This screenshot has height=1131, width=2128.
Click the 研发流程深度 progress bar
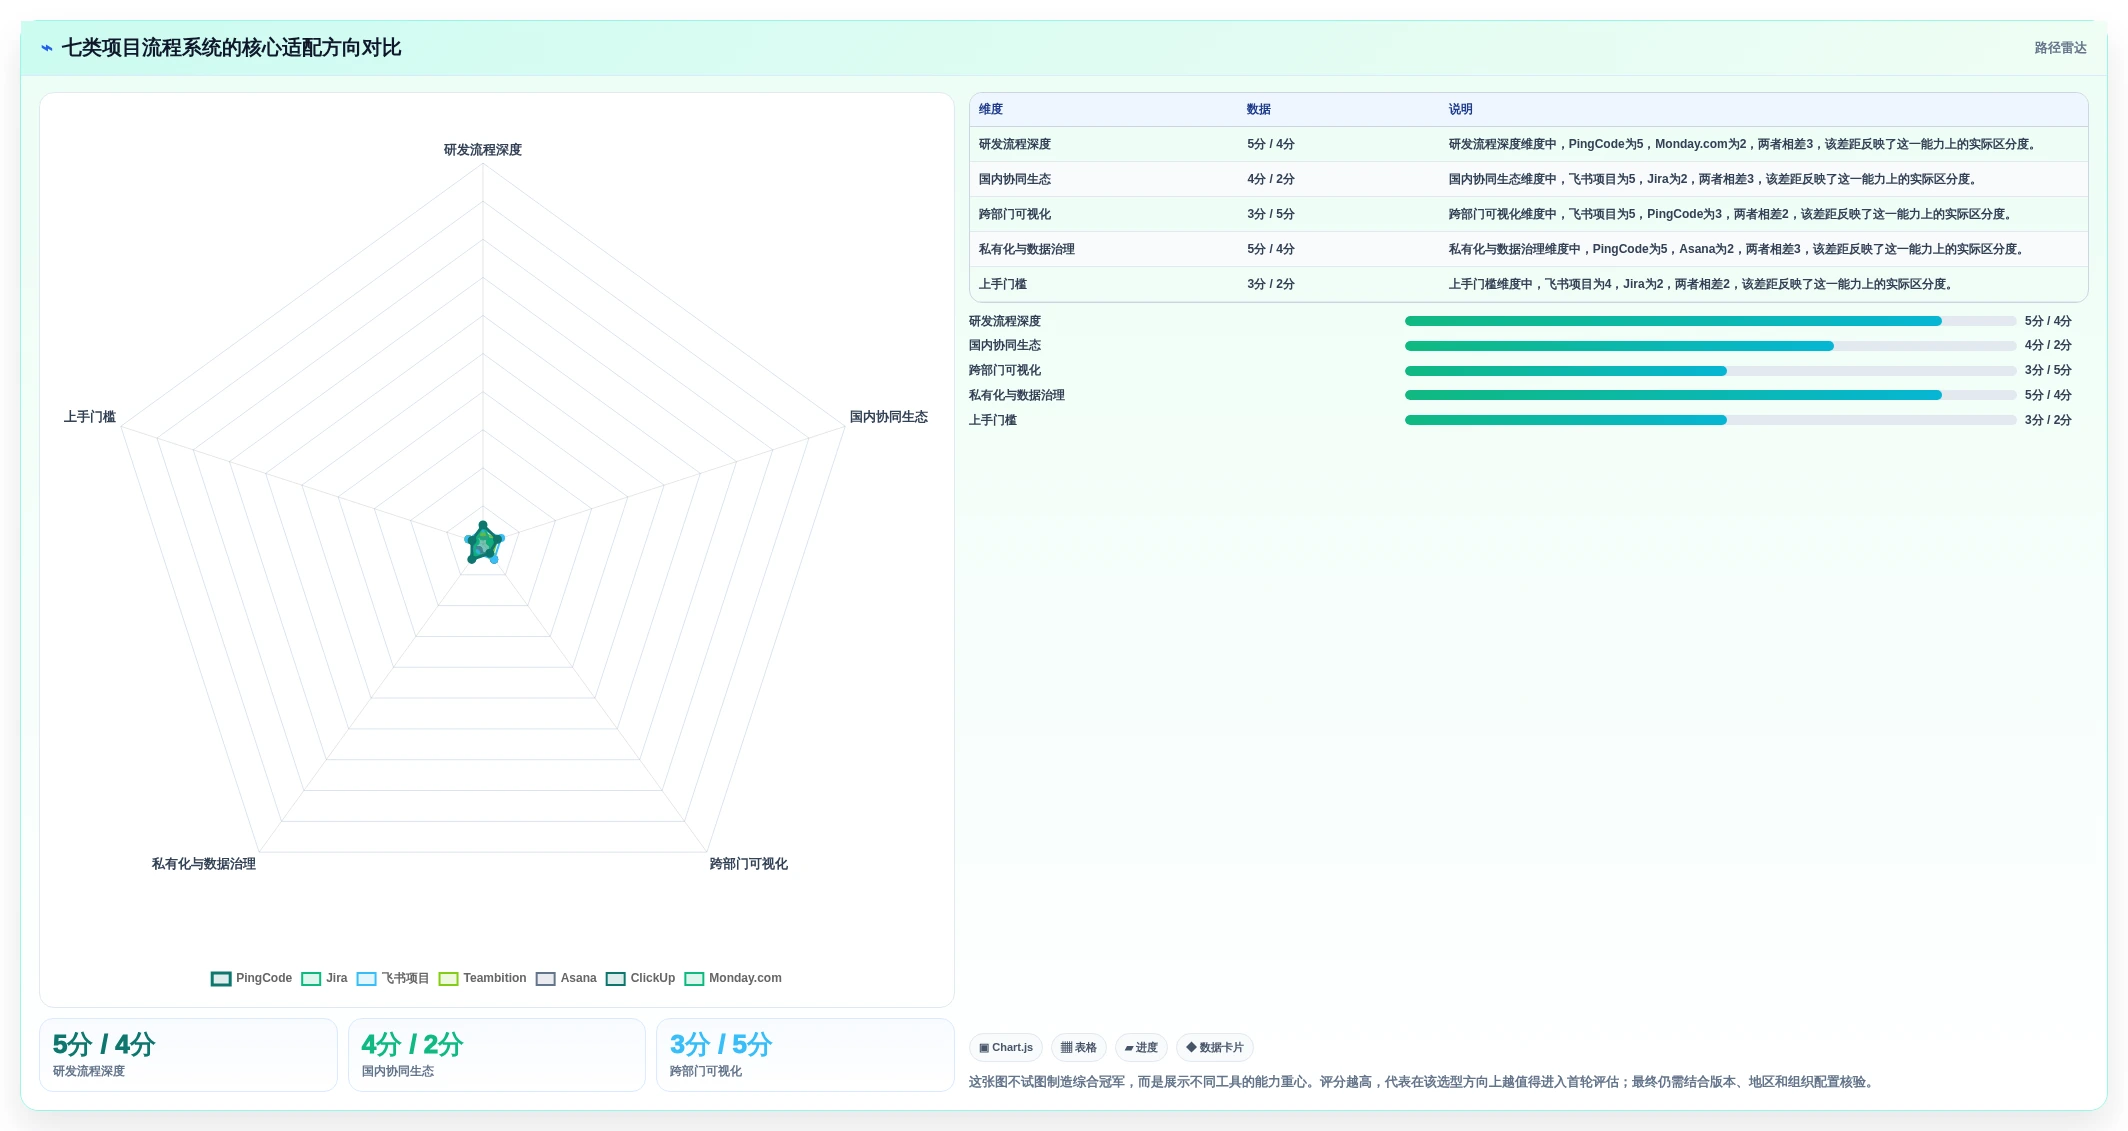click(x=1710, y=321)
